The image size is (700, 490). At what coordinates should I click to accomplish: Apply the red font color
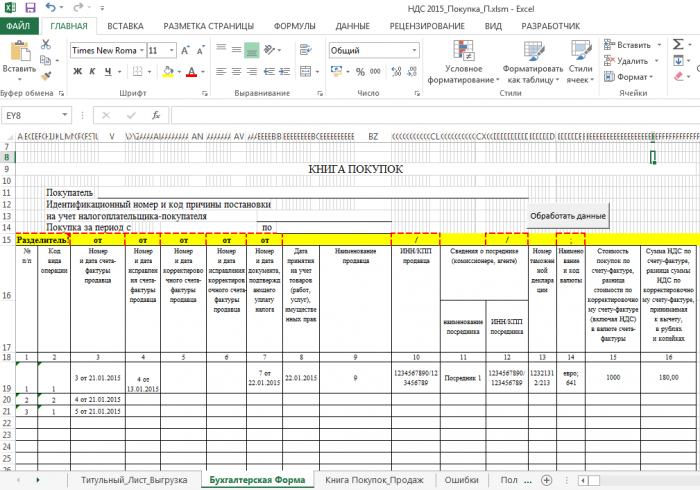192,71
